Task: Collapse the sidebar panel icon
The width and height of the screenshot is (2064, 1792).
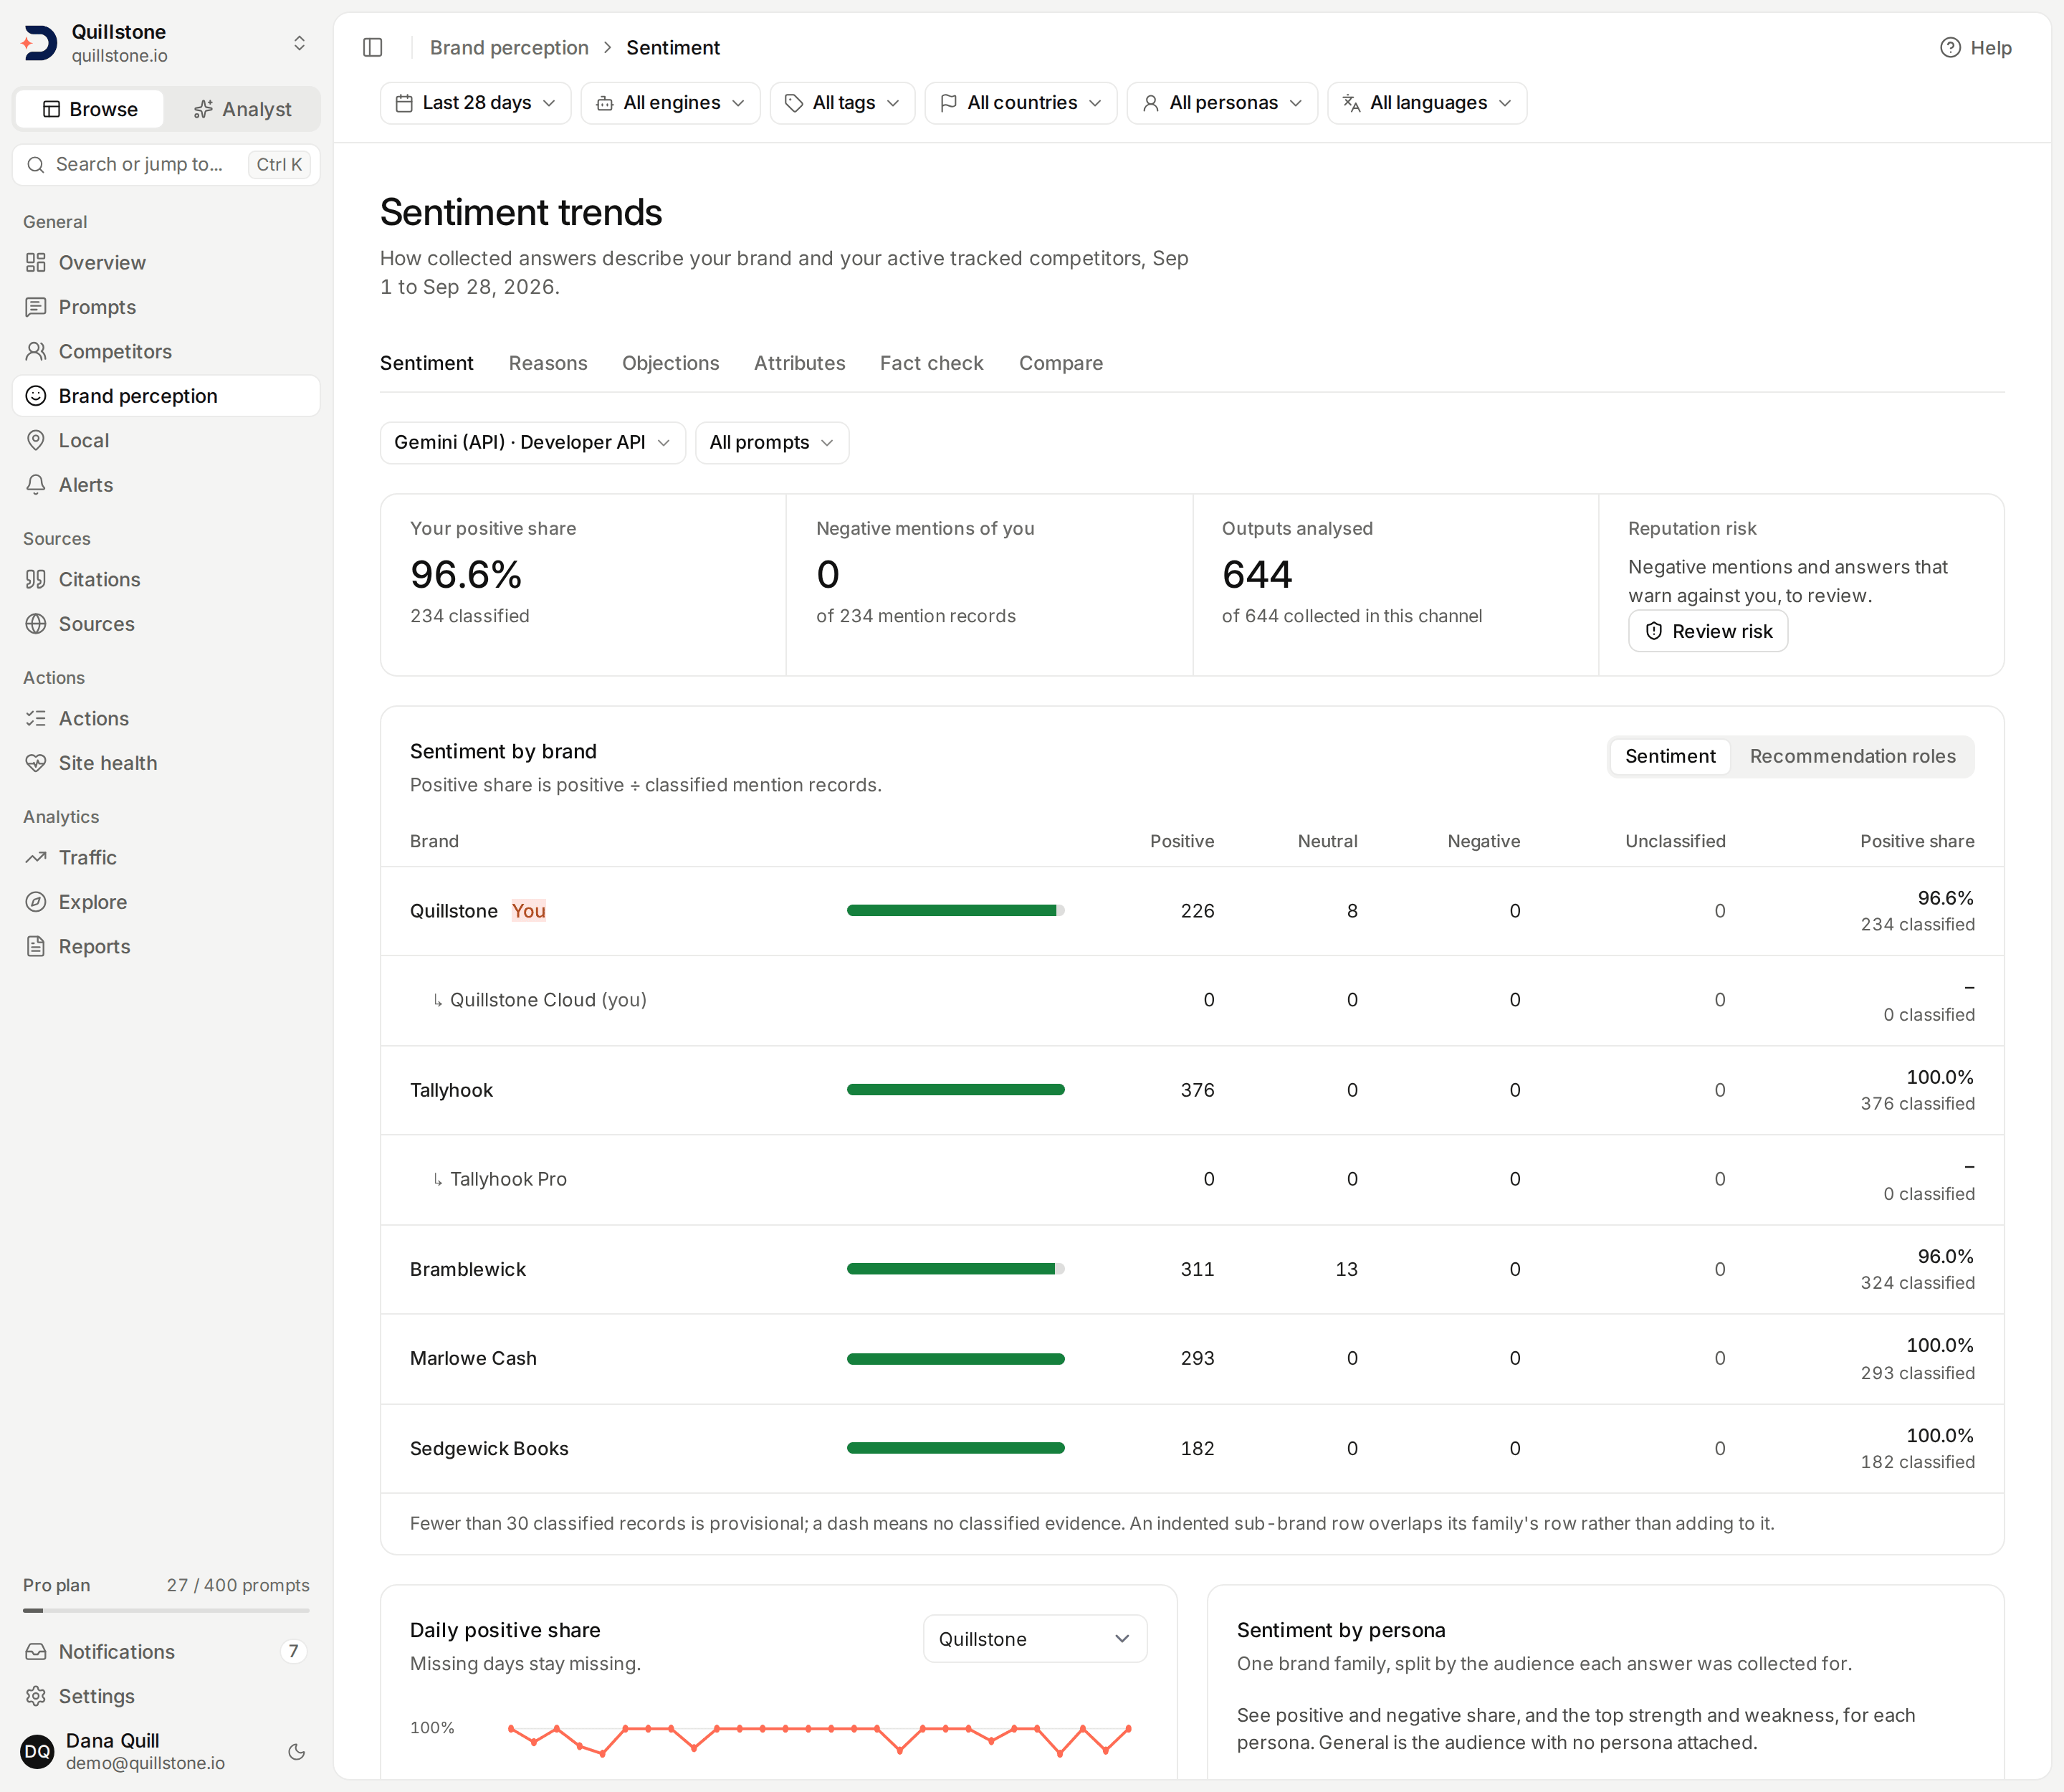Action: pos(373,47)
